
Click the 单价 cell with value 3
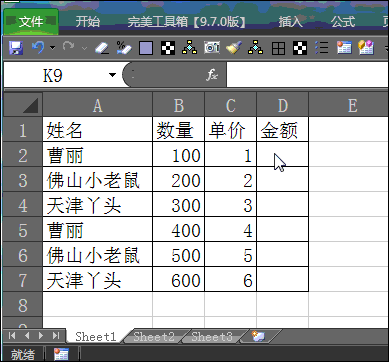[x=230, y=204]
